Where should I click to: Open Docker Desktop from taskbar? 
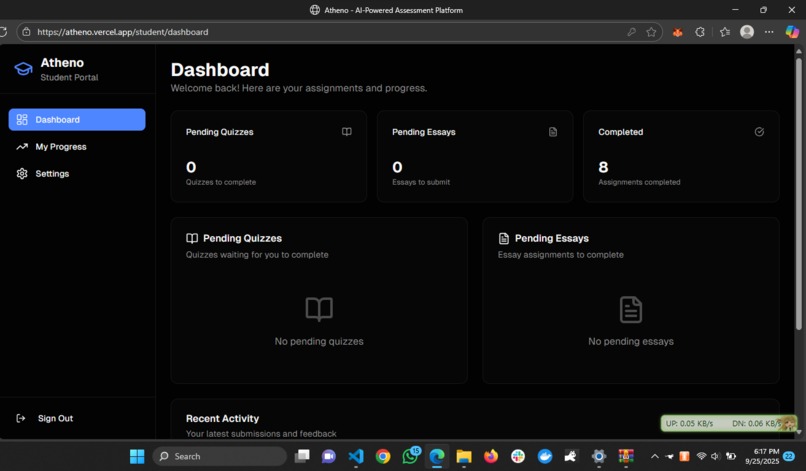(x=545, y=456)
